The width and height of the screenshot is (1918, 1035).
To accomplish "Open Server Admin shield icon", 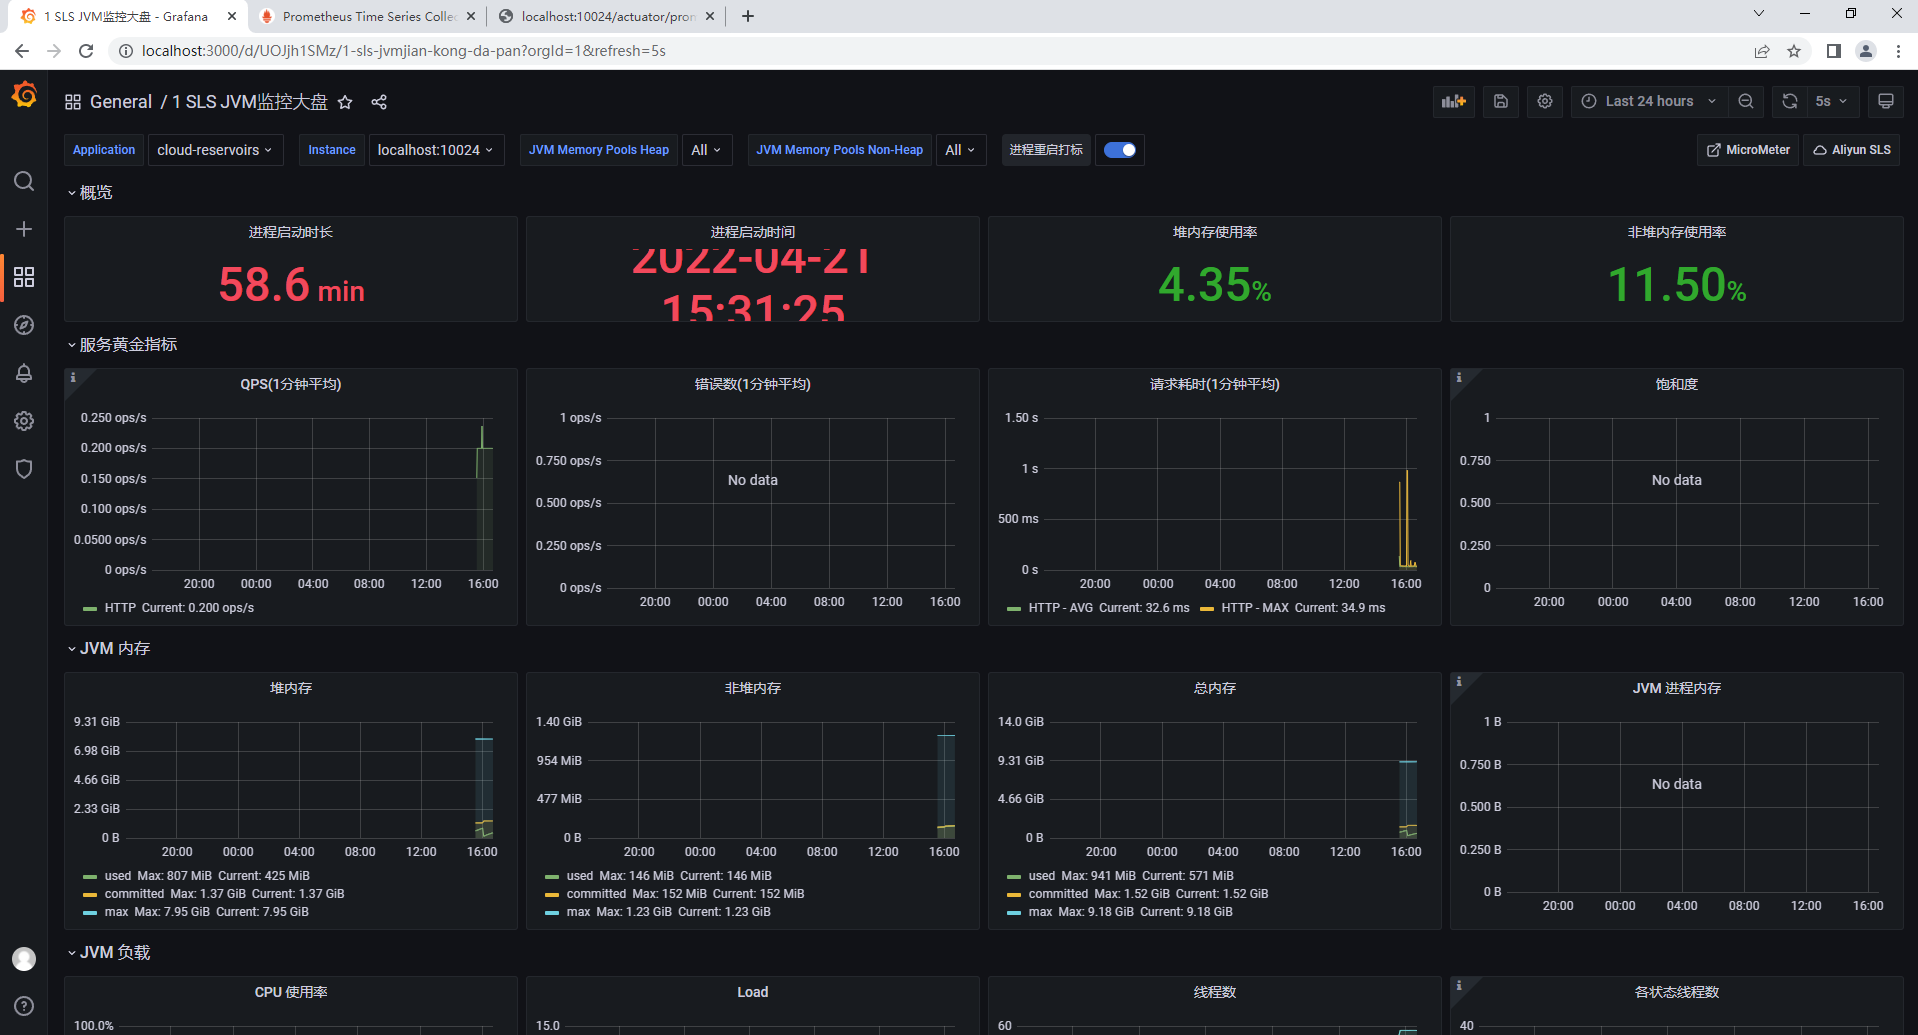I will [24, 469].
